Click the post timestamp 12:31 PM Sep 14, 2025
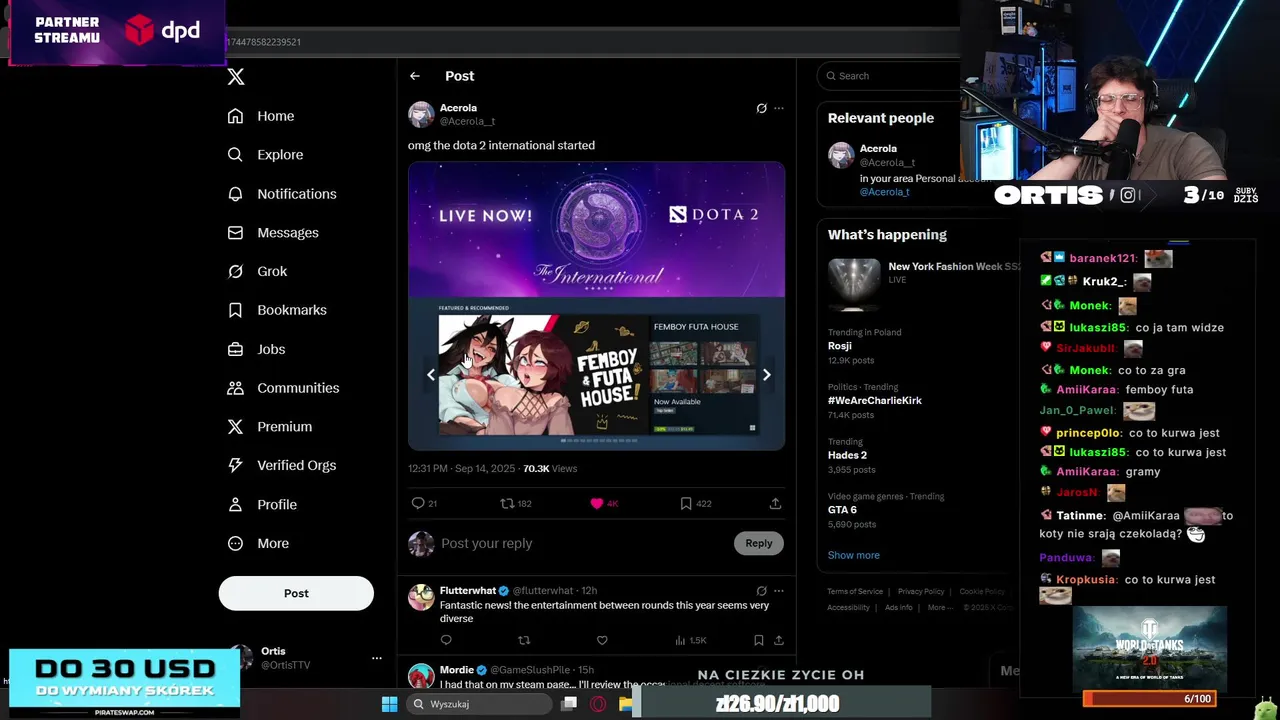Screen dimensions: 1280x720 462,468
